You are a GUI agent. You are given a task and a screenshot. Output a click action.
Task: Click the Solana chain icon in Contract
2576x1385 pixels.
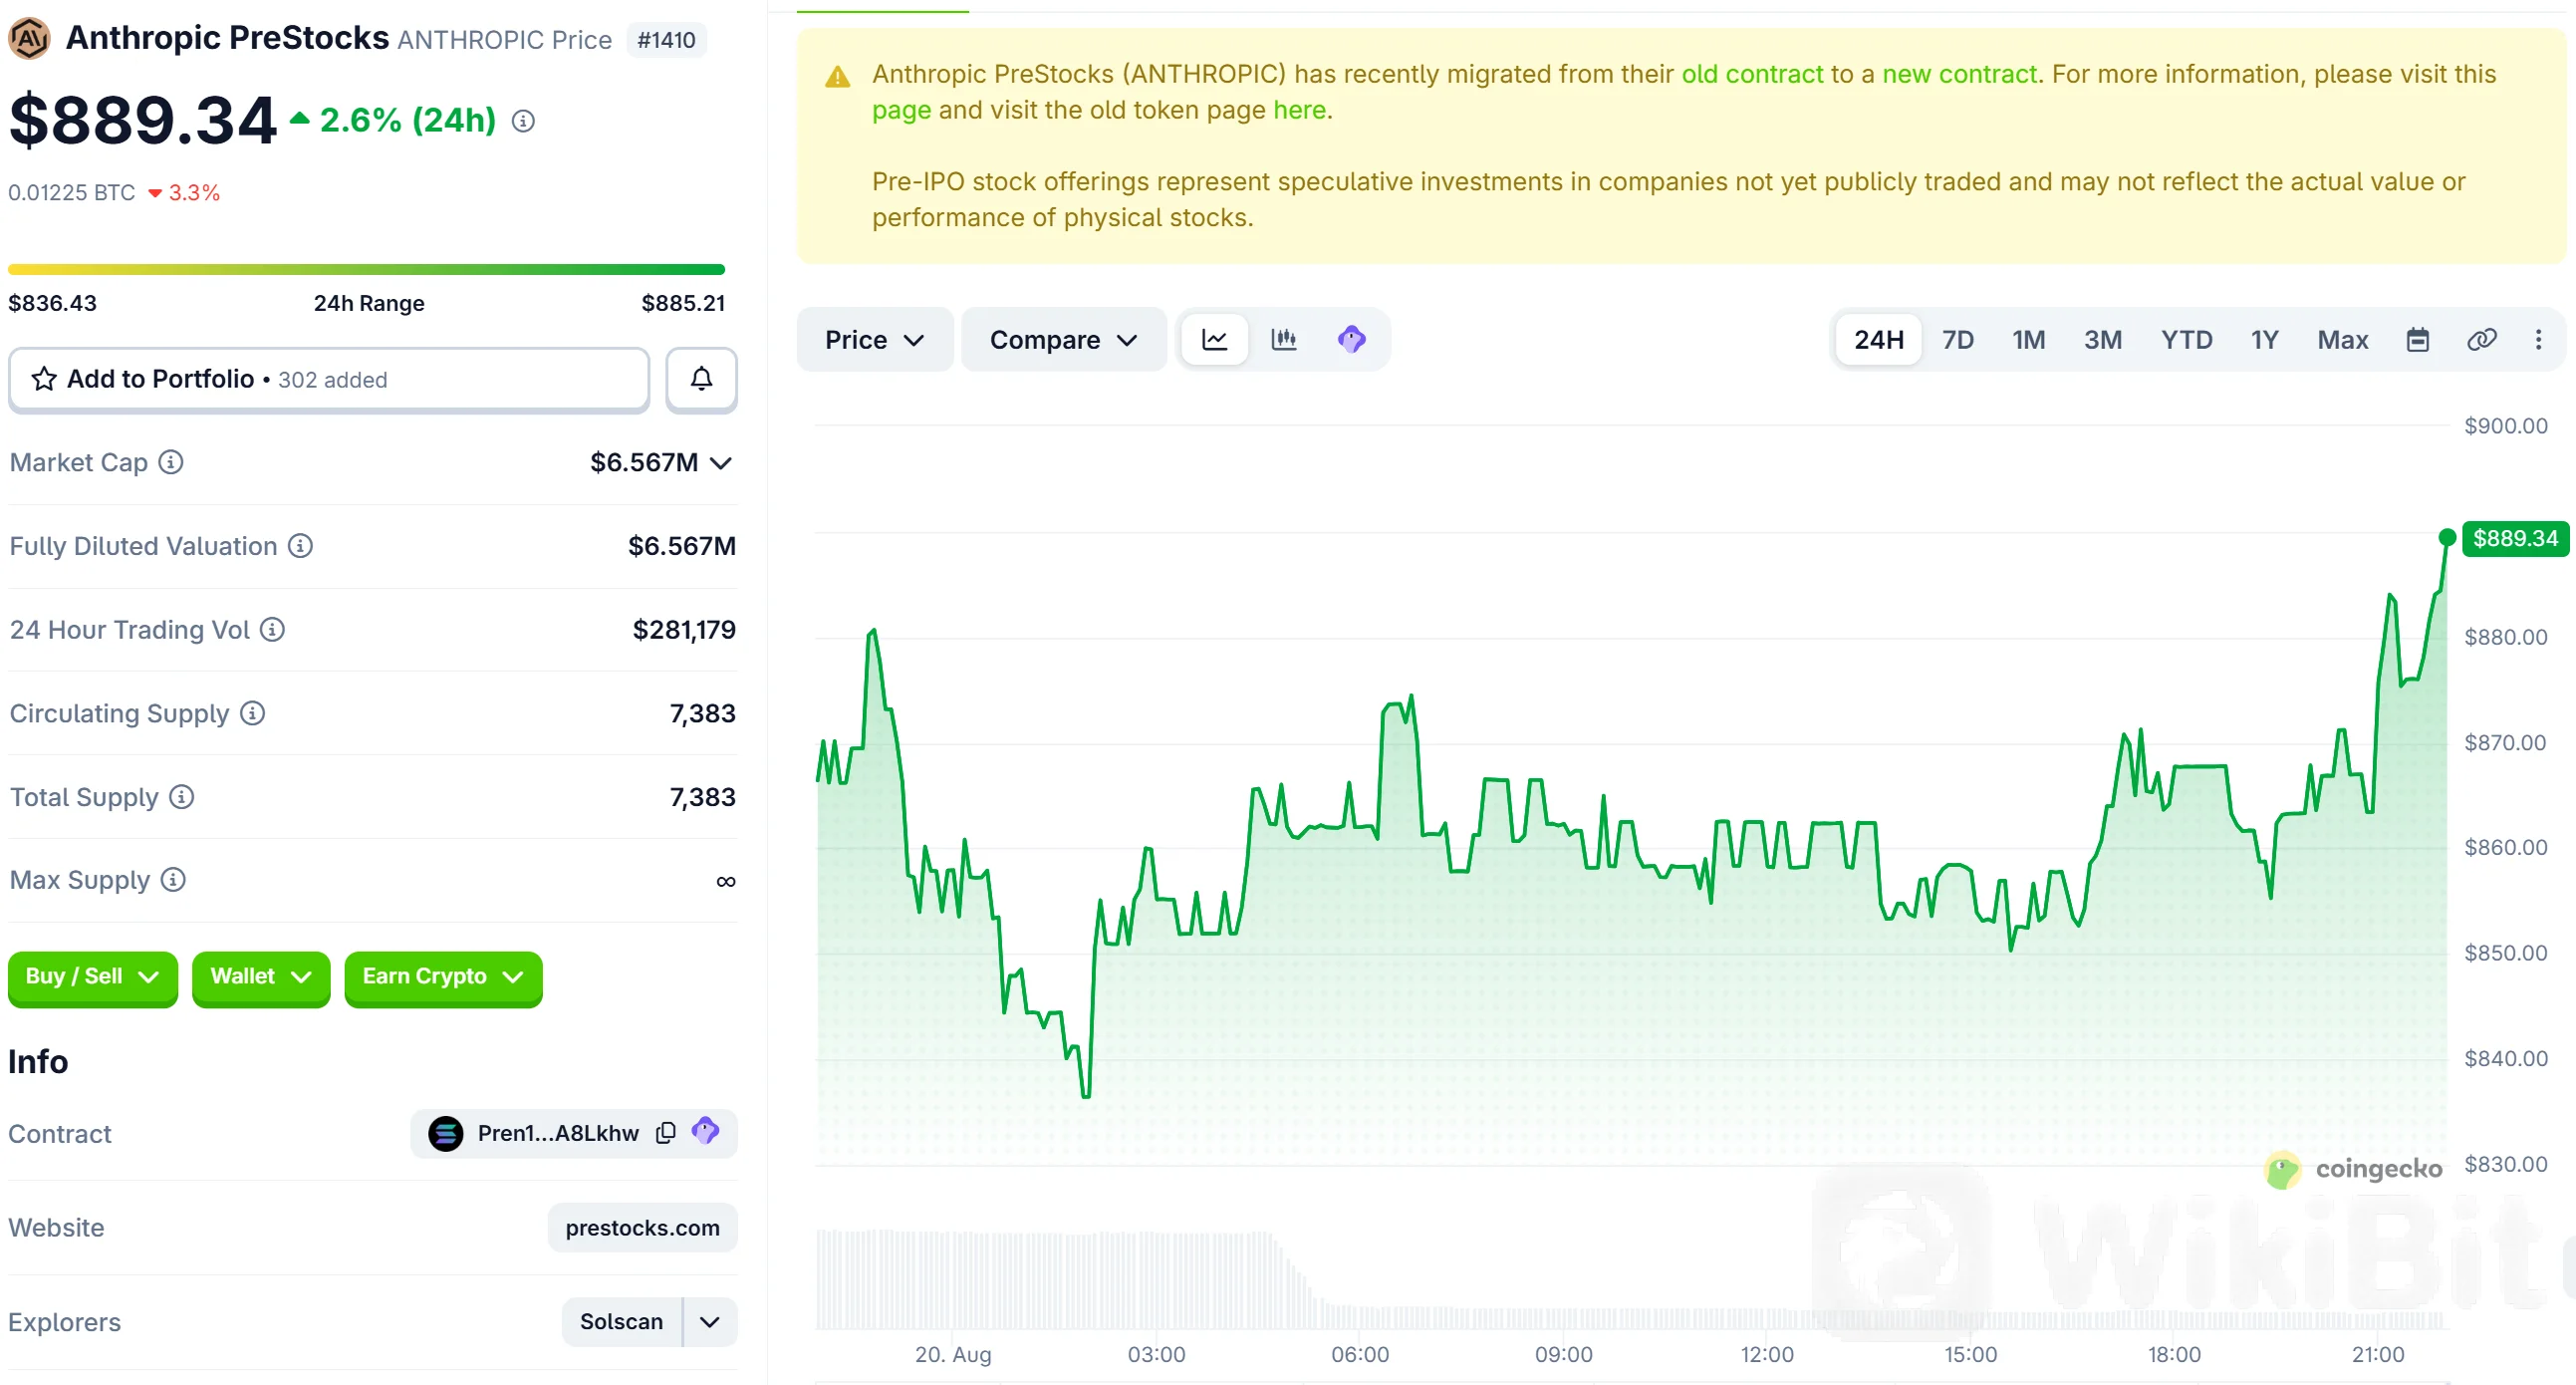[x=445, y=1133]
